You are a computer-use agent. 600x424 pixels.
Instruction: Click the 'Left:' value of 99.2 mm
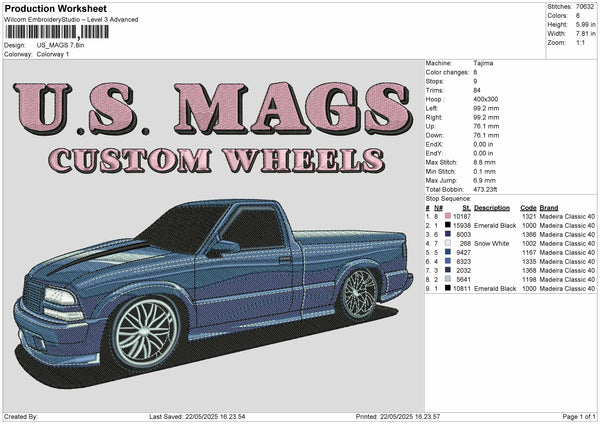pos(486,108)
